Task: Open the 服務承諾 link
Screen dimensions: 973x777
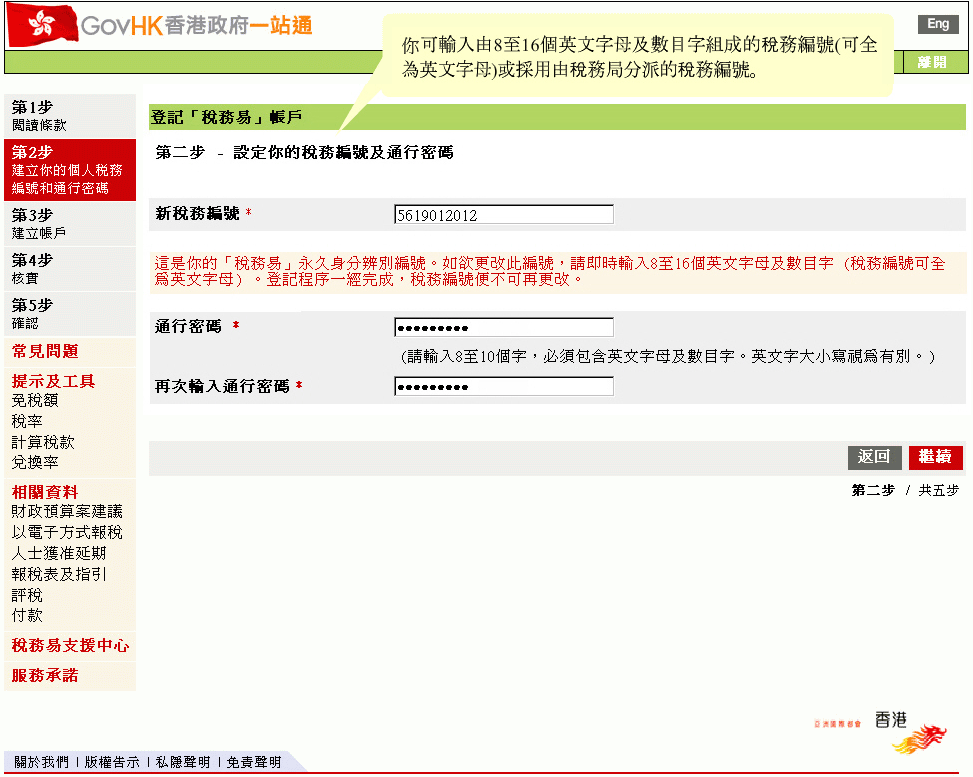Action: coord(45,675)
